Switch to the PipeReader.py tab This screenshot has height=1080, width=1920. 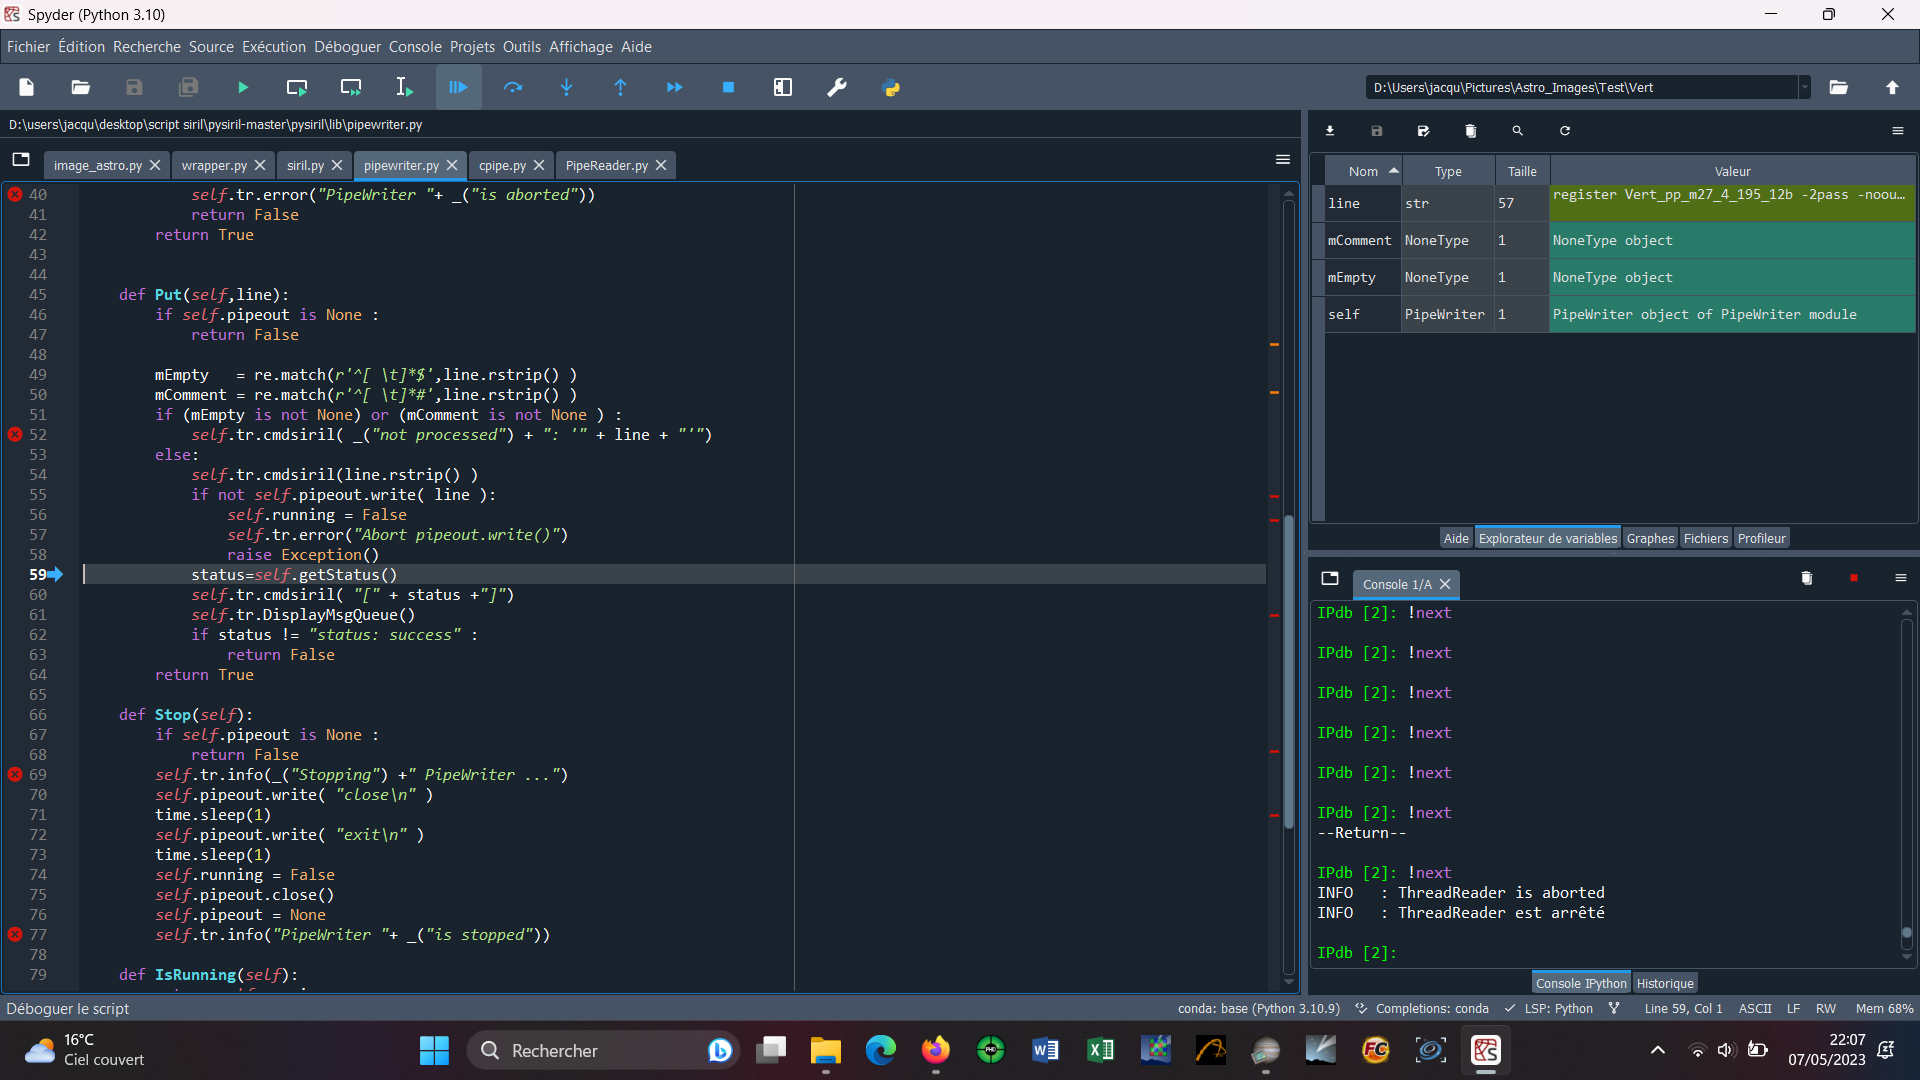point(606,165)
